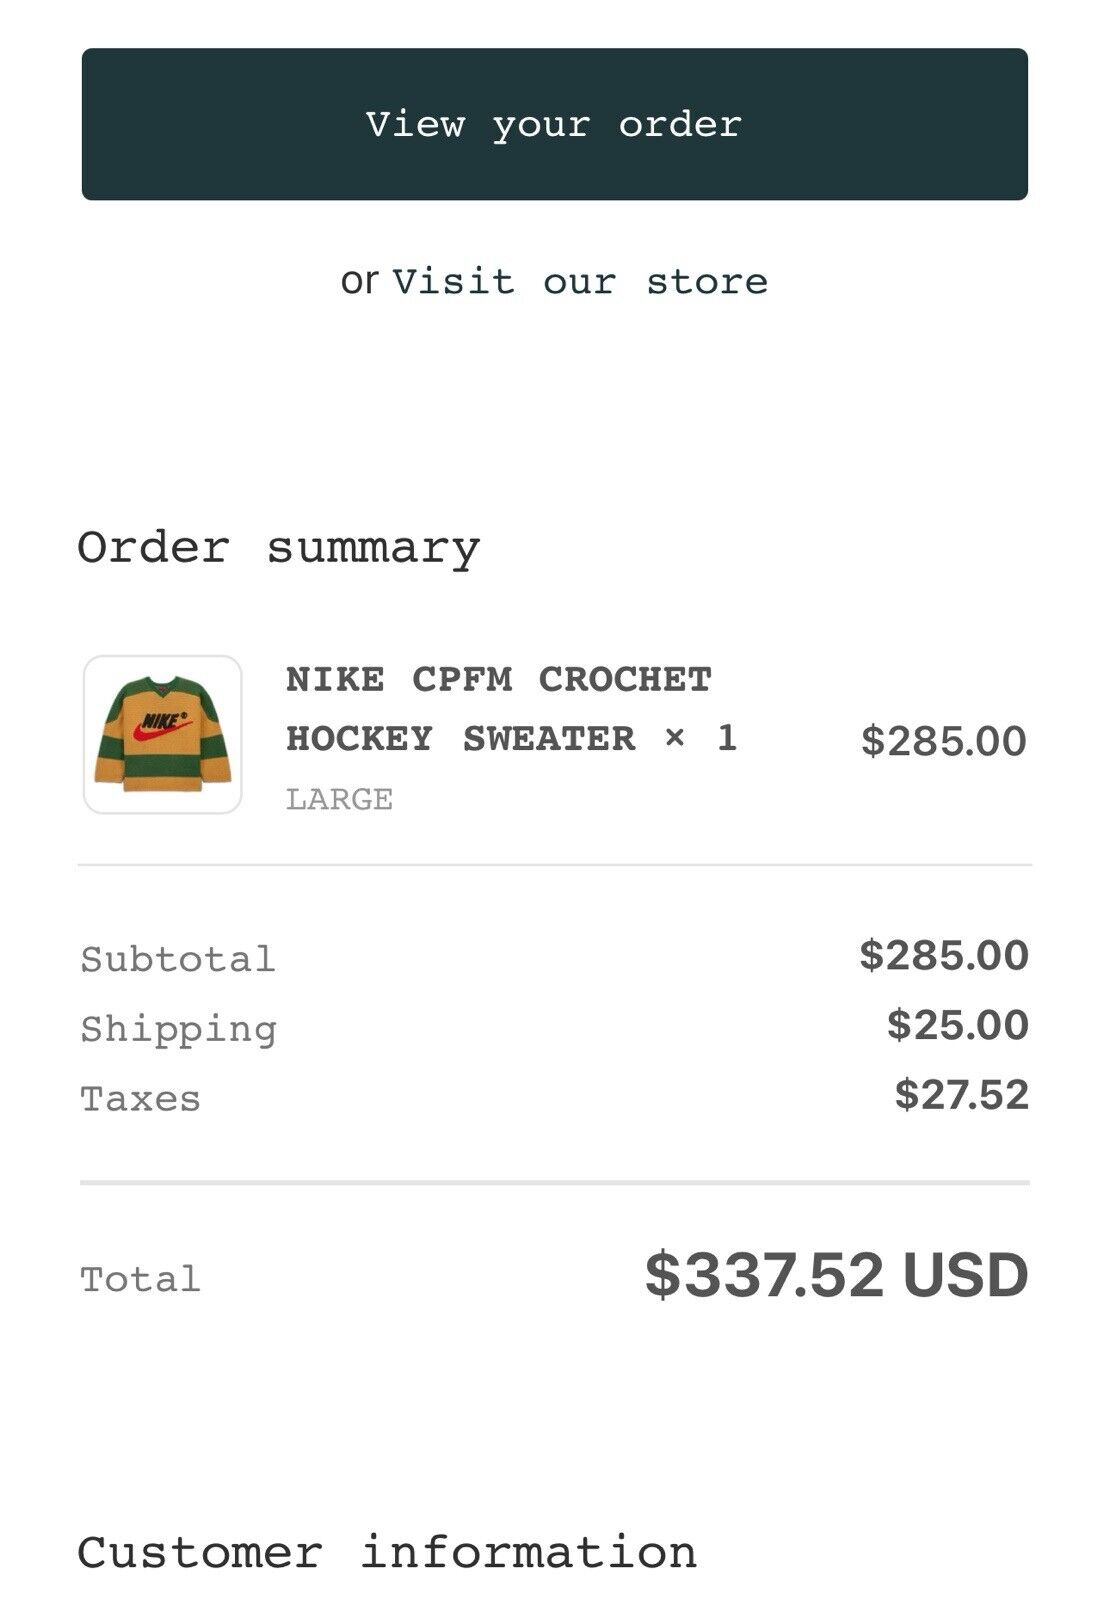Click the word or before store link
The width and height of the screenshot is (1110, 1600).
(x=359, y=281)
